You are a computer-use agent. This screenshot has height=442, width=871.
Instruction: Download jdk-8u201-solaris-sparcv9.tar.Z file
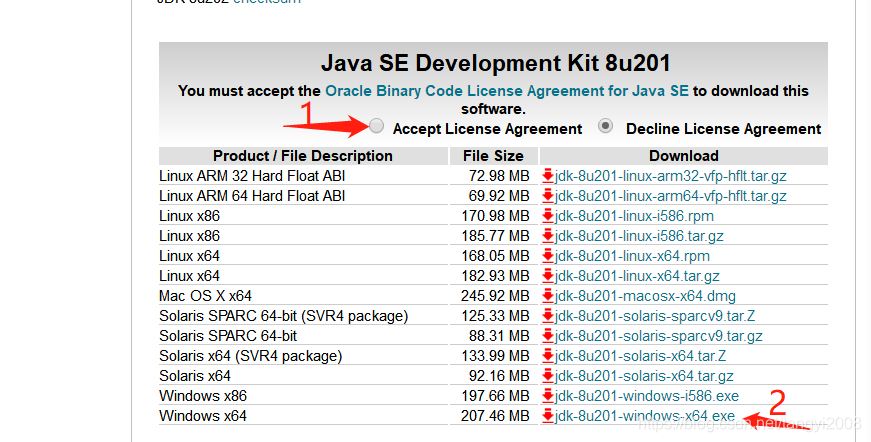point(655,316)
